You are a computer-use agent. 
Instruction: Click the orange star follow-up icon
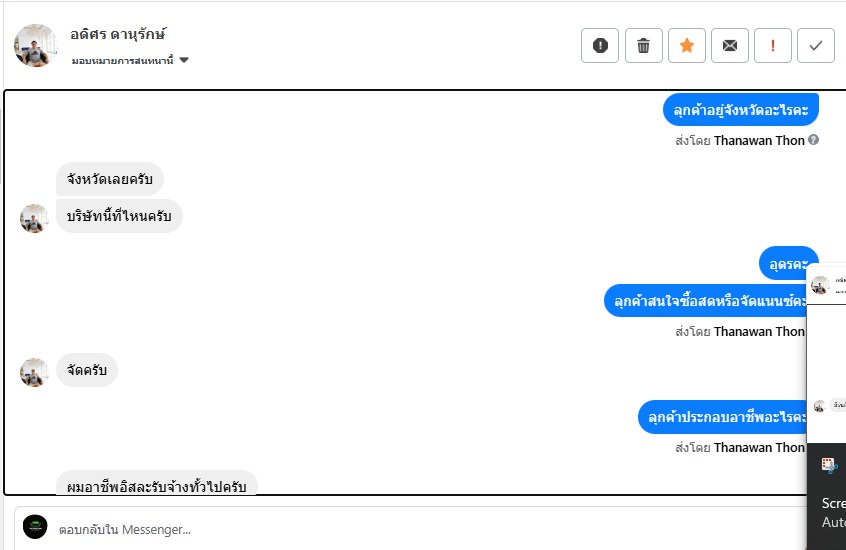(687, 45)
